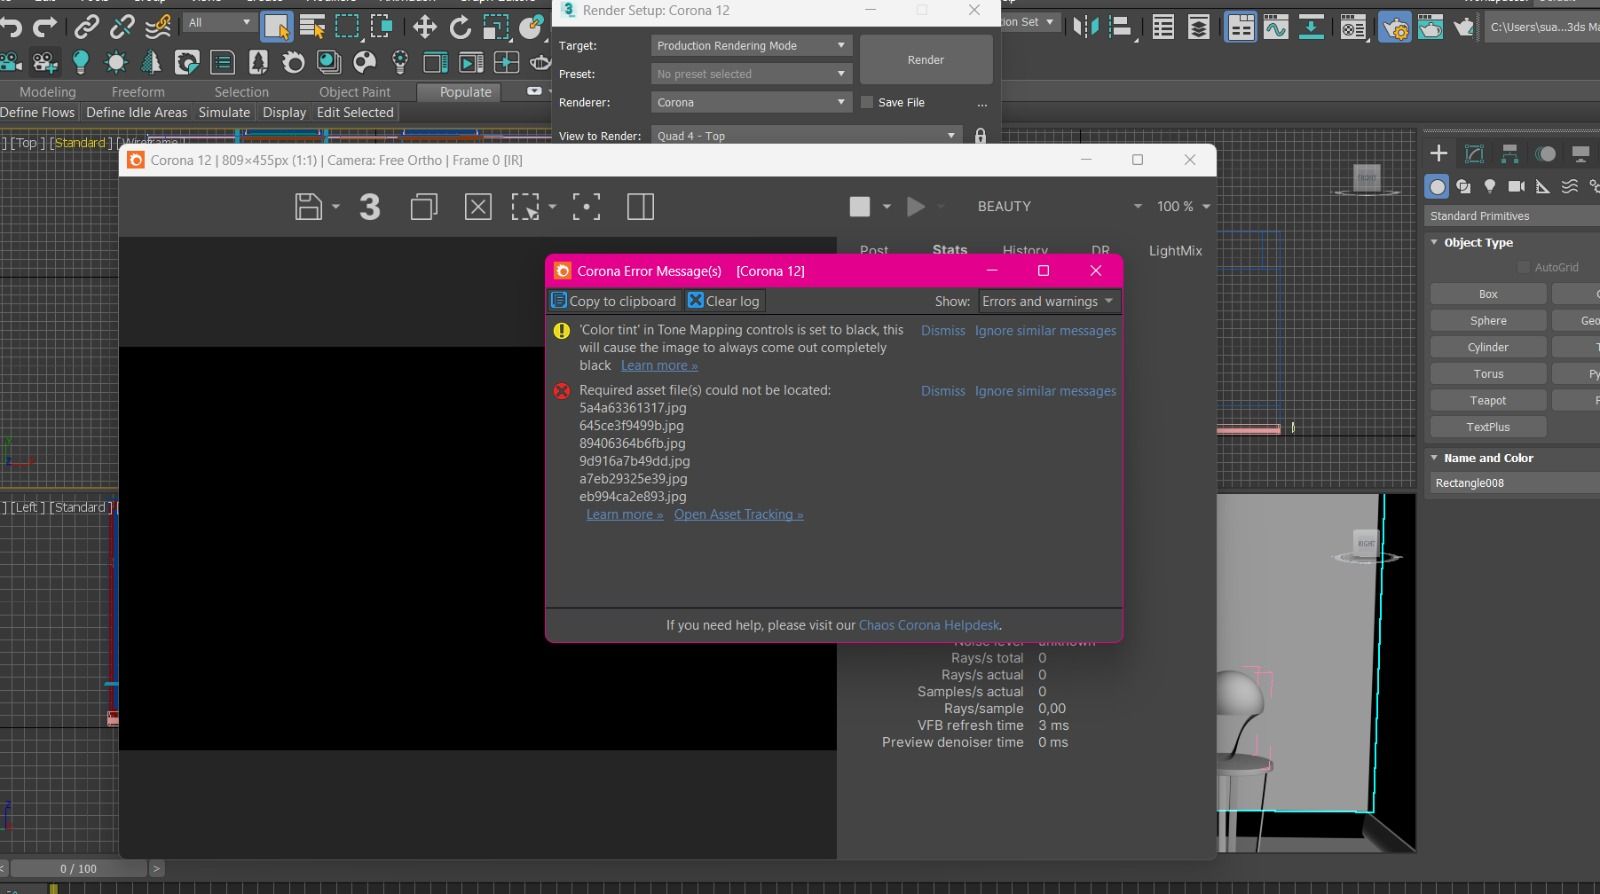Toggle the Lock View to Render padlock
This screenshot has width=1600, height=894.
tap(980, 136)
